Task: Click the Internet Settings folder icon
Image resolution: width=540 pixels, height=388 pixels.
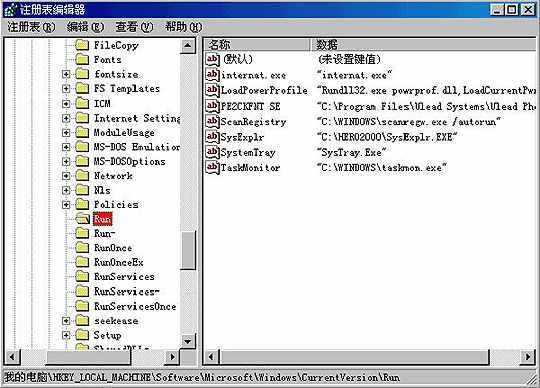Action: (x=82, y=118)
